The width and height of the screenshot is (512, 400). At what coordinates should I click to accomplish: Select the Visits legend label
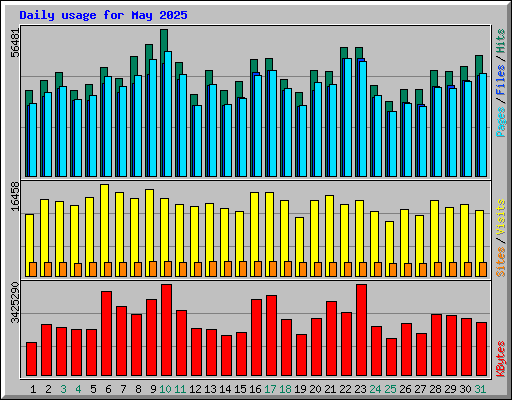[x=501, y=217]
